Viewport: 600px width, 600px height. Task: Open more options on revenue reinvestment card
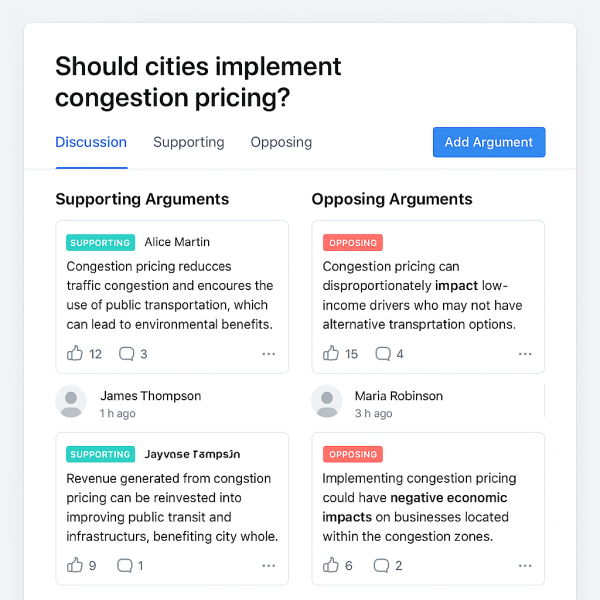point(268,566)
